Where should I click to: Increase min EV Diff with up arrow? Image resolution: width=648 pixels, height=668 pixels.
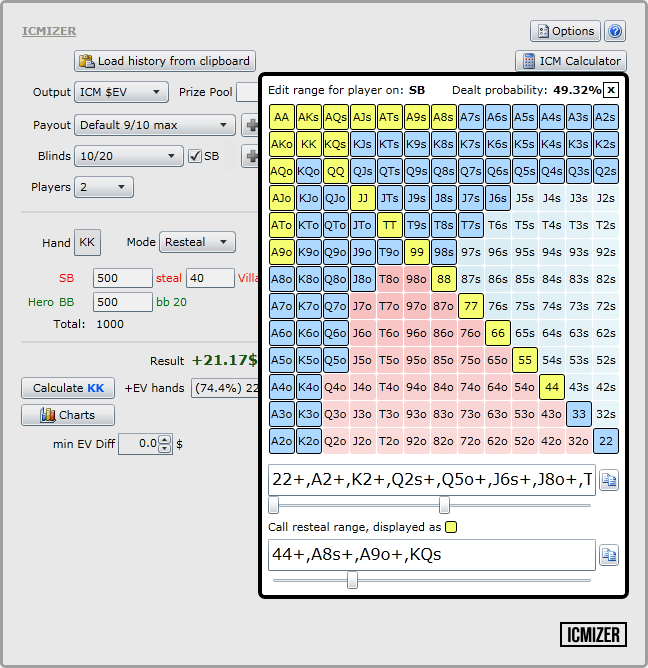tap(164, 440)
